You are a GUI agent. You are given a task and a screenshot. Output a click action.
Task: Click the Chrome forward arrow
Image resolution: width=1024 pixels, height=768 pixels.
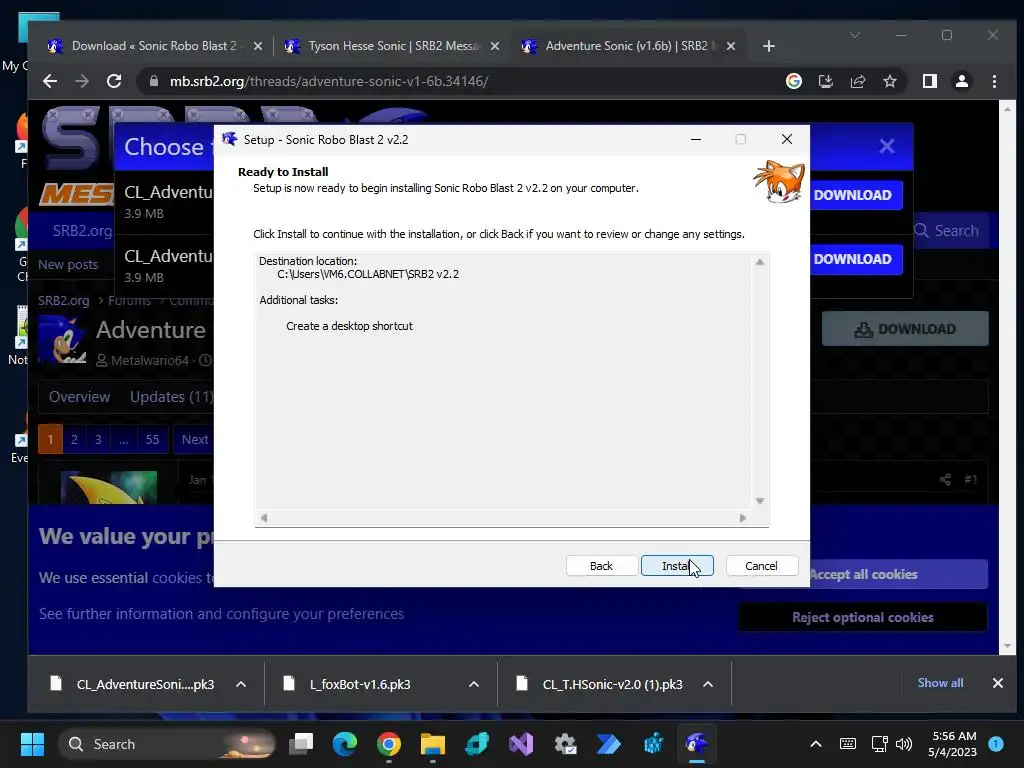coord(82,81)
